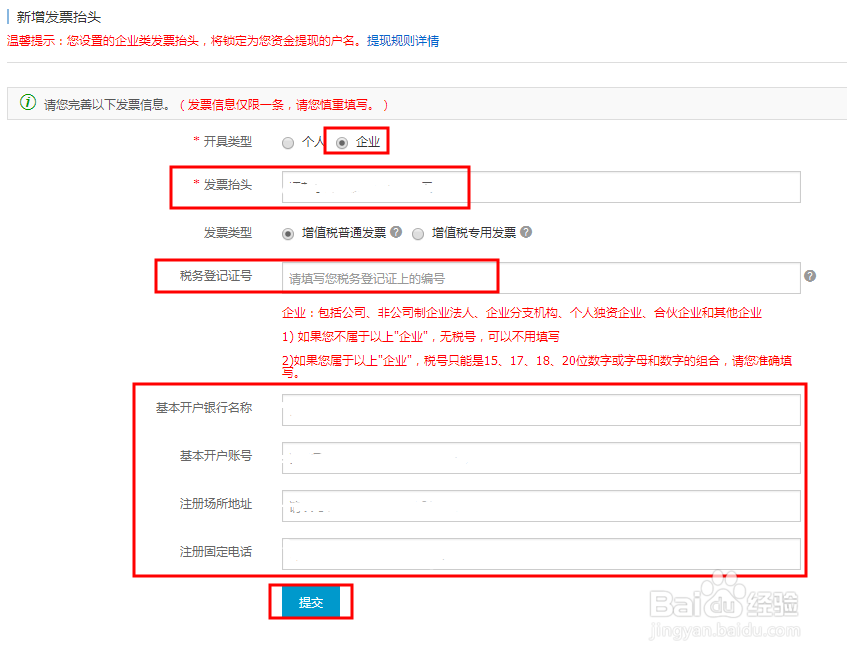Click the 提交 submit button
The image size is (847, 660).
(x=309, y=601)
